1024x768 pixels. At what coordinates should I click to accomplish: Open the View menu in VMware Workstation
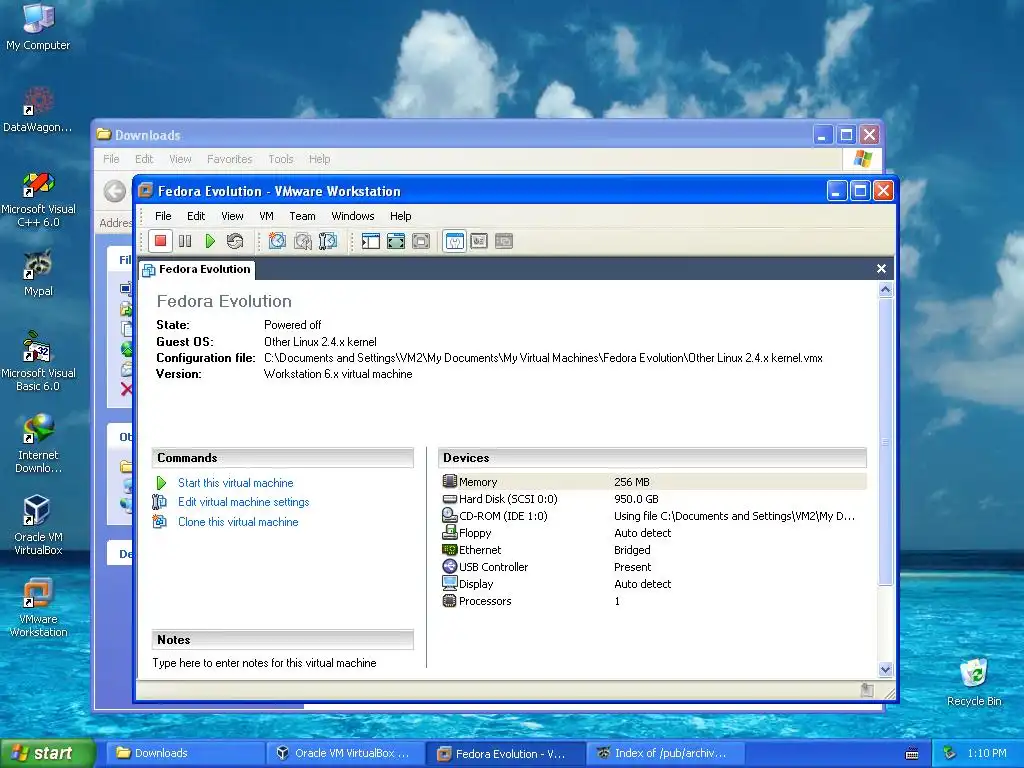(x=232, y=216)
